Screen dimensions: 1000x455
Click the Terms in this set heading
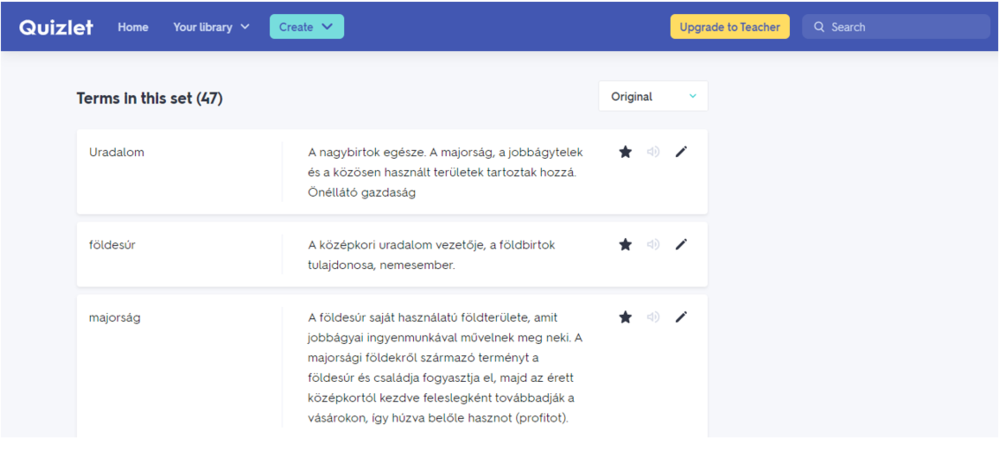point(149,98)
